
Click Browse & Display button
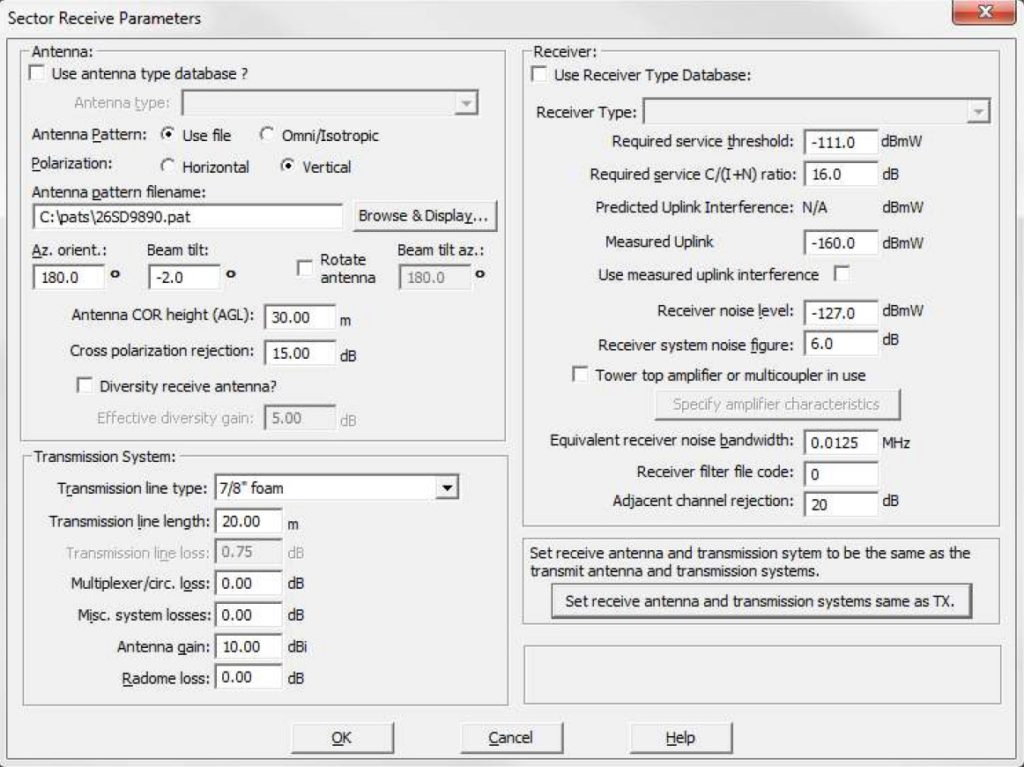(424, 215)
